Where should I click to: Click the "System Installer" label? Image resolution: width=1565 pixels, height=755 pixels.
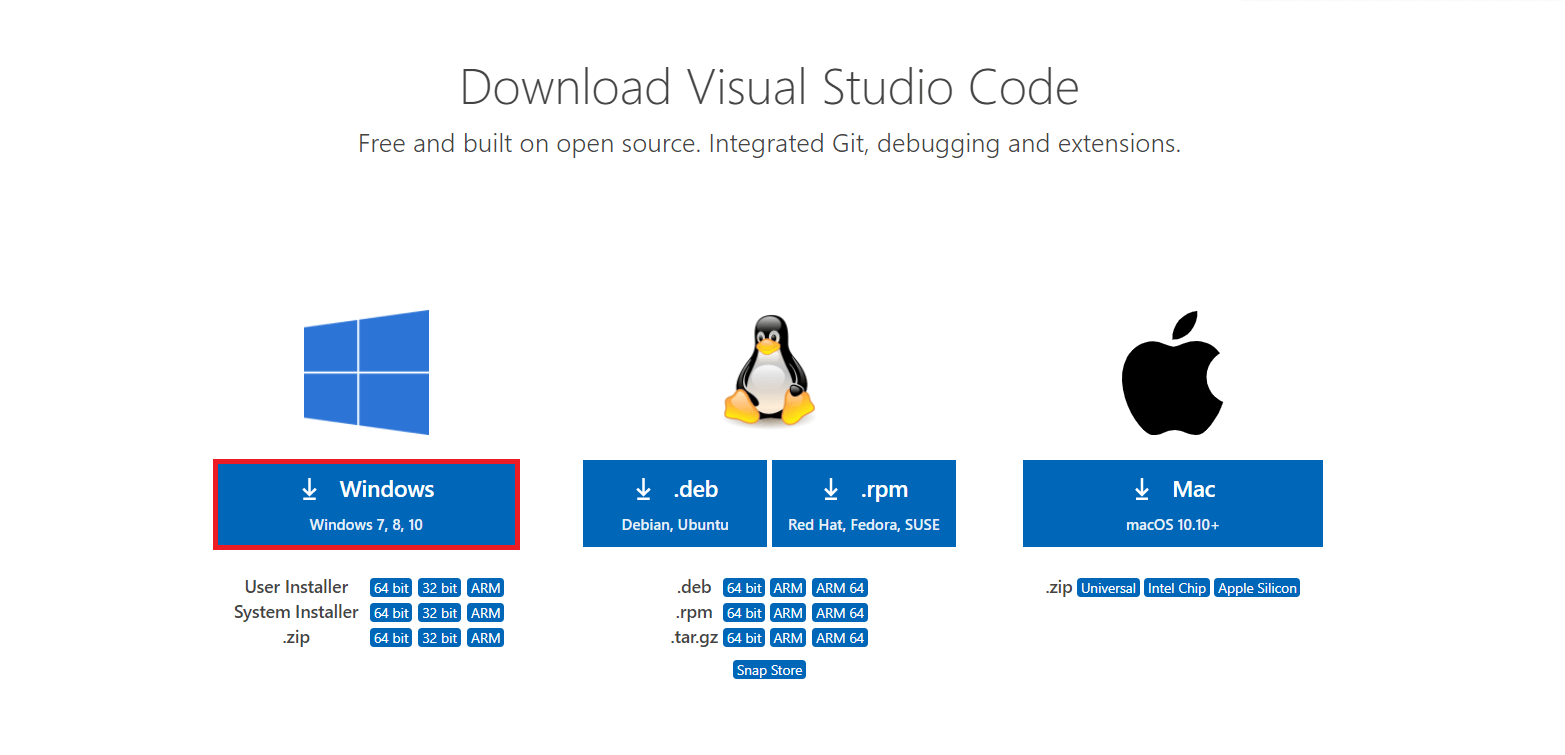pos(296,612)
